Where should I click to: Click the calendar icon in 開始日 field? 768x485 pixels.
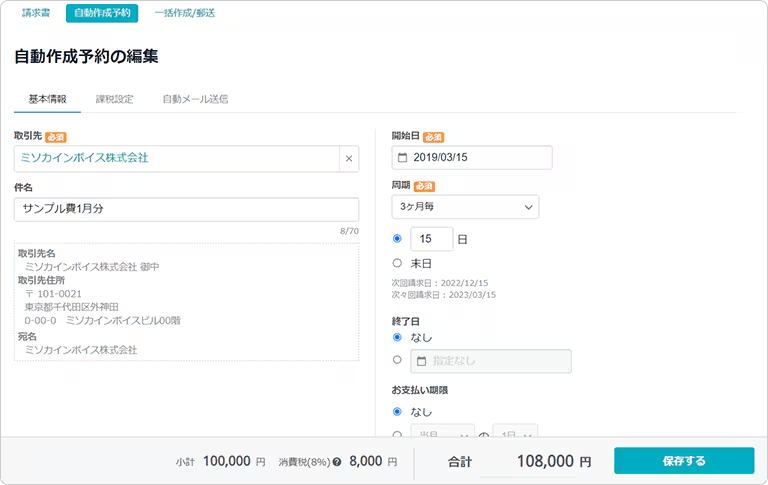point(402,158)
